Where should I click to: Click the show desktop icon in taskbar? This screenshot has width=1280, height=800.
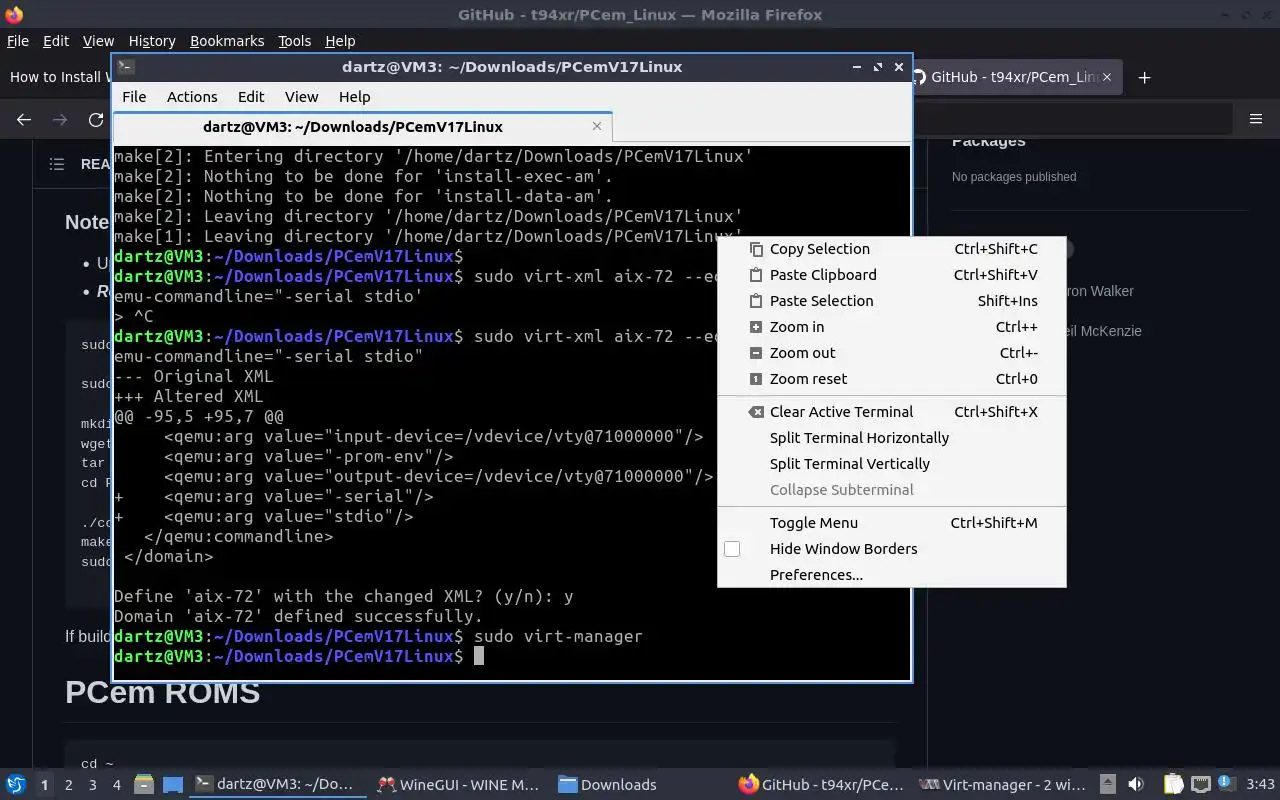click(172, 785)
